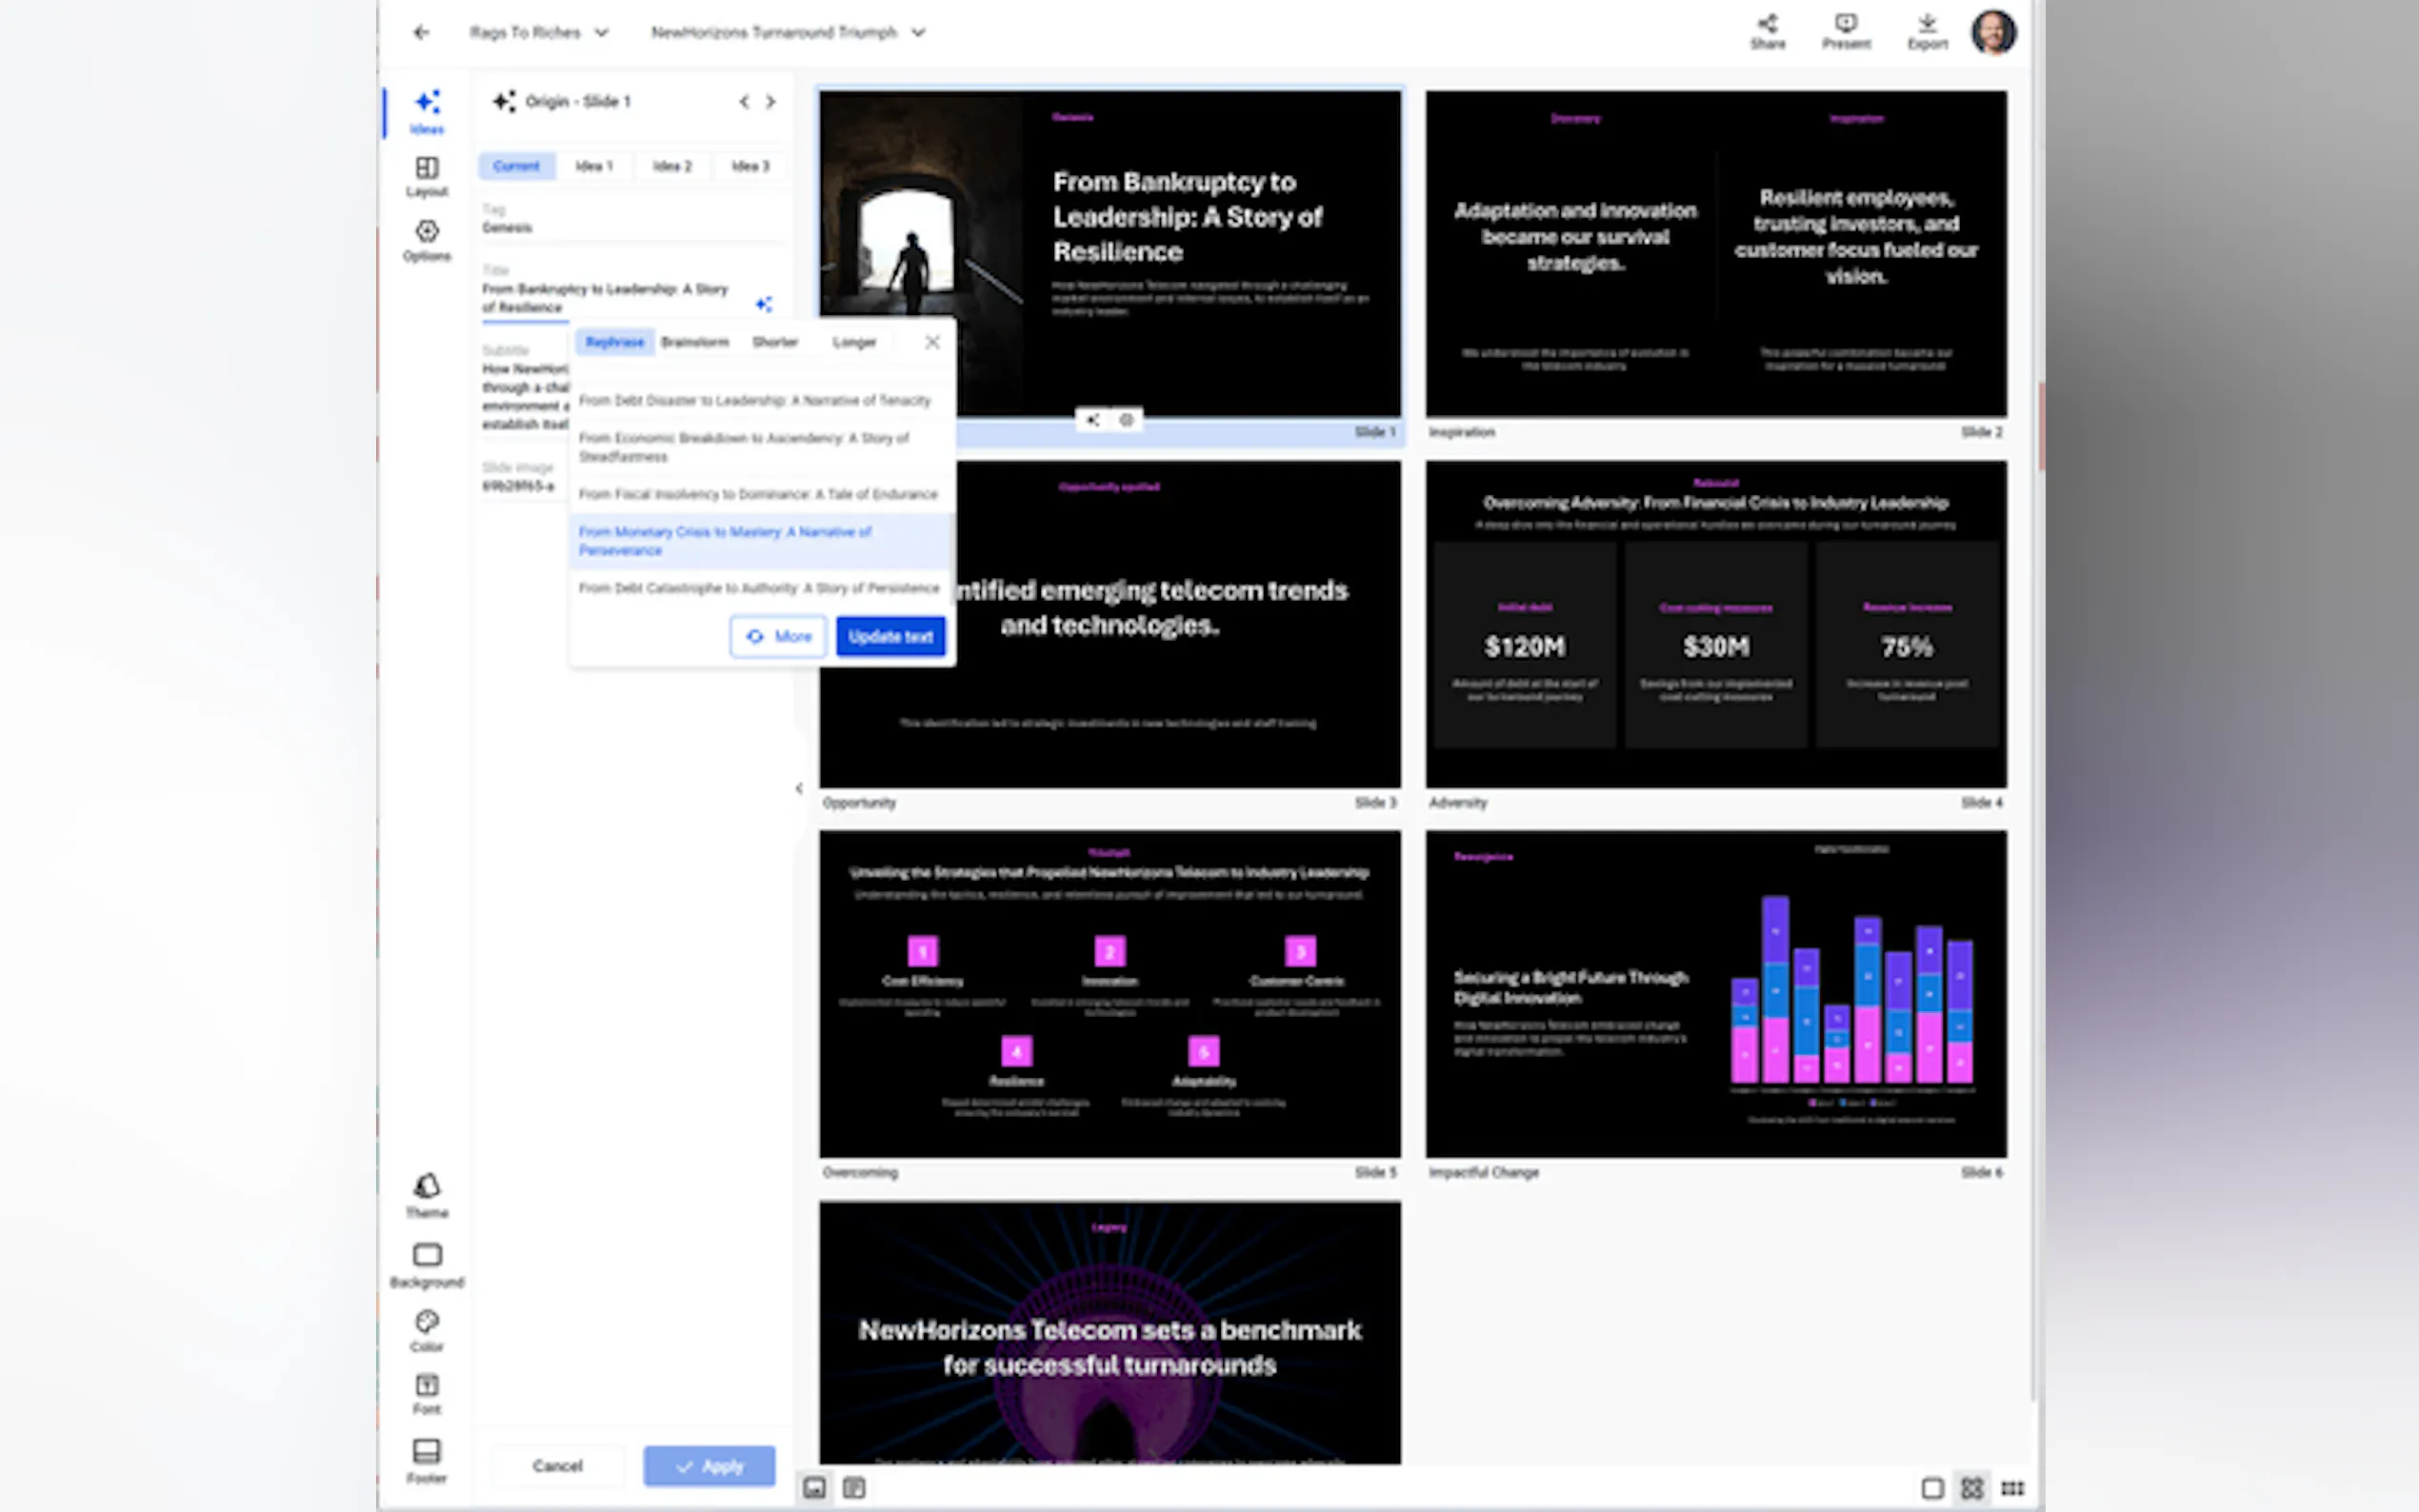The image size is (2419, 1512).
Task: Open the Background settings icon
Action: click(x=427, y=1255)
